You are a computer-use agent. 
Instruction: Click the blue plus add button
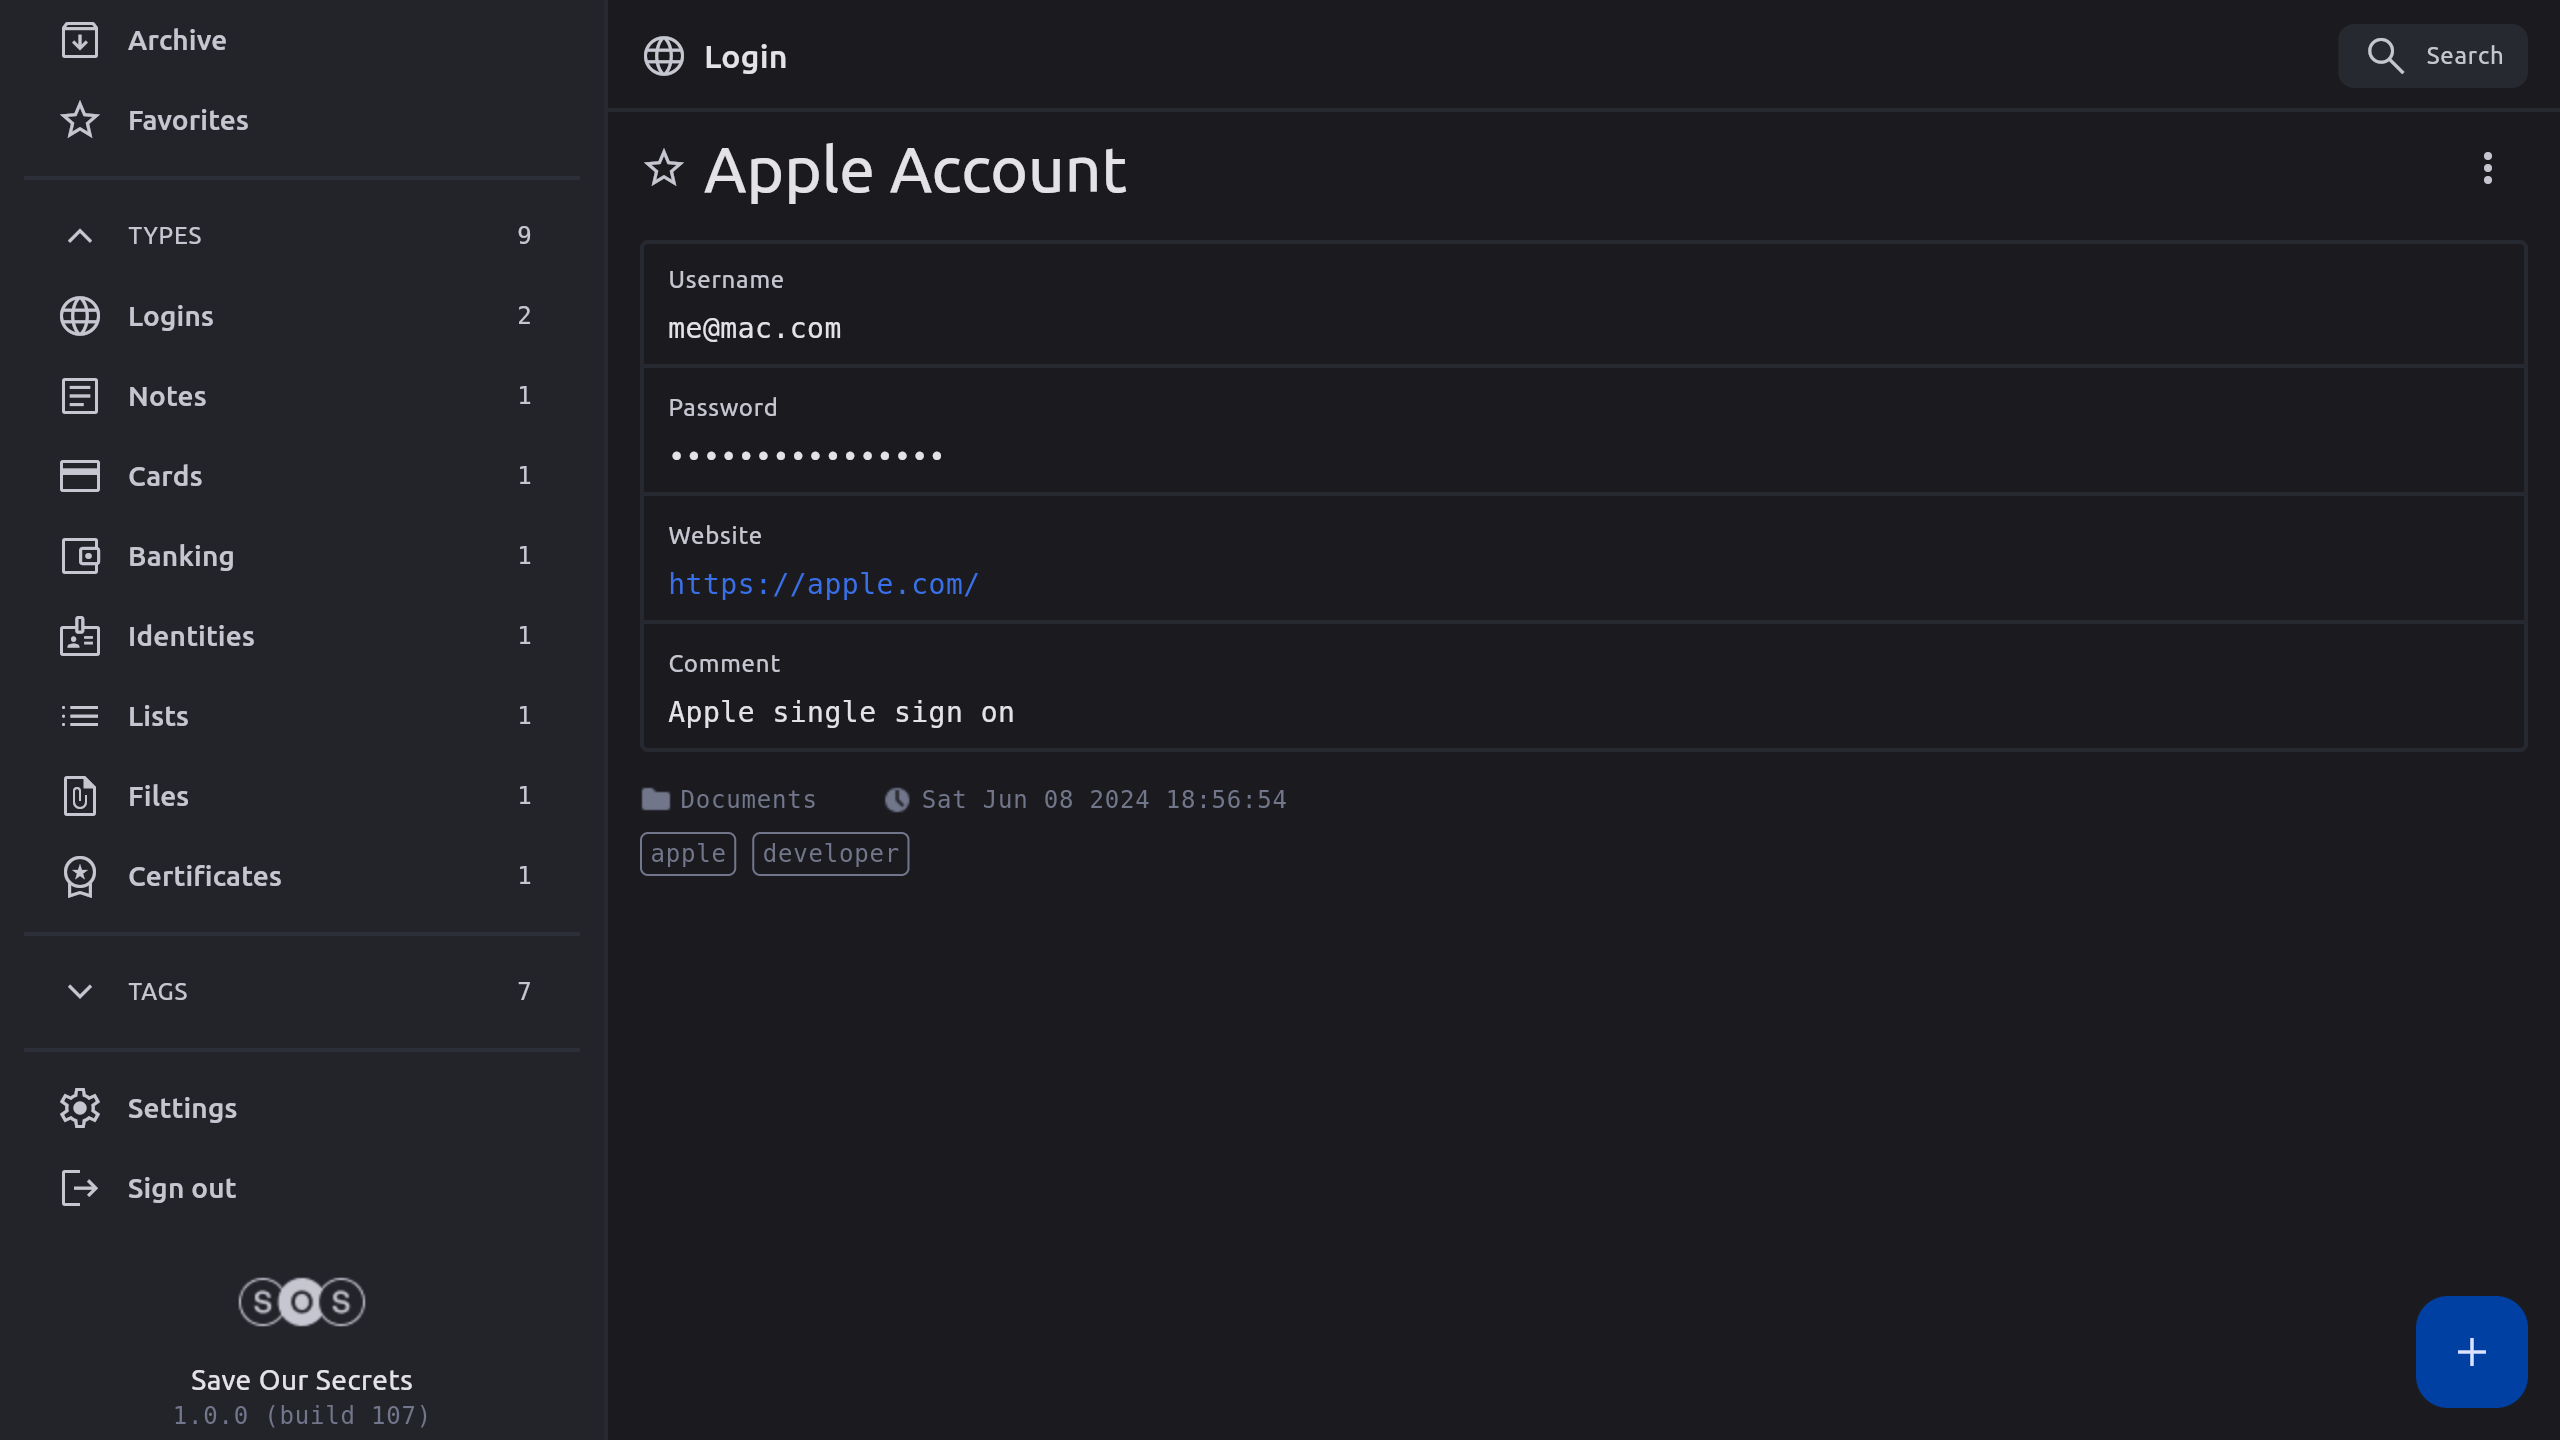click(x=2471, y=1352)
